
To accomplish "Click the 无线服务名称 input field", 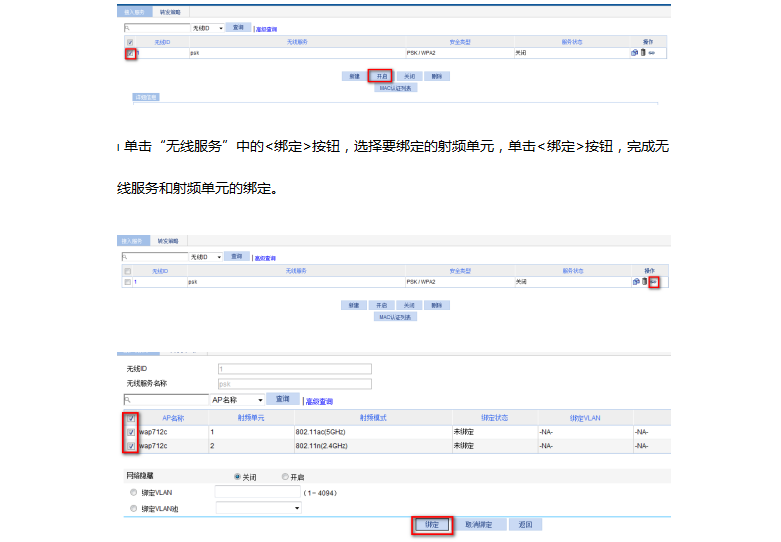I will point(295,384).
